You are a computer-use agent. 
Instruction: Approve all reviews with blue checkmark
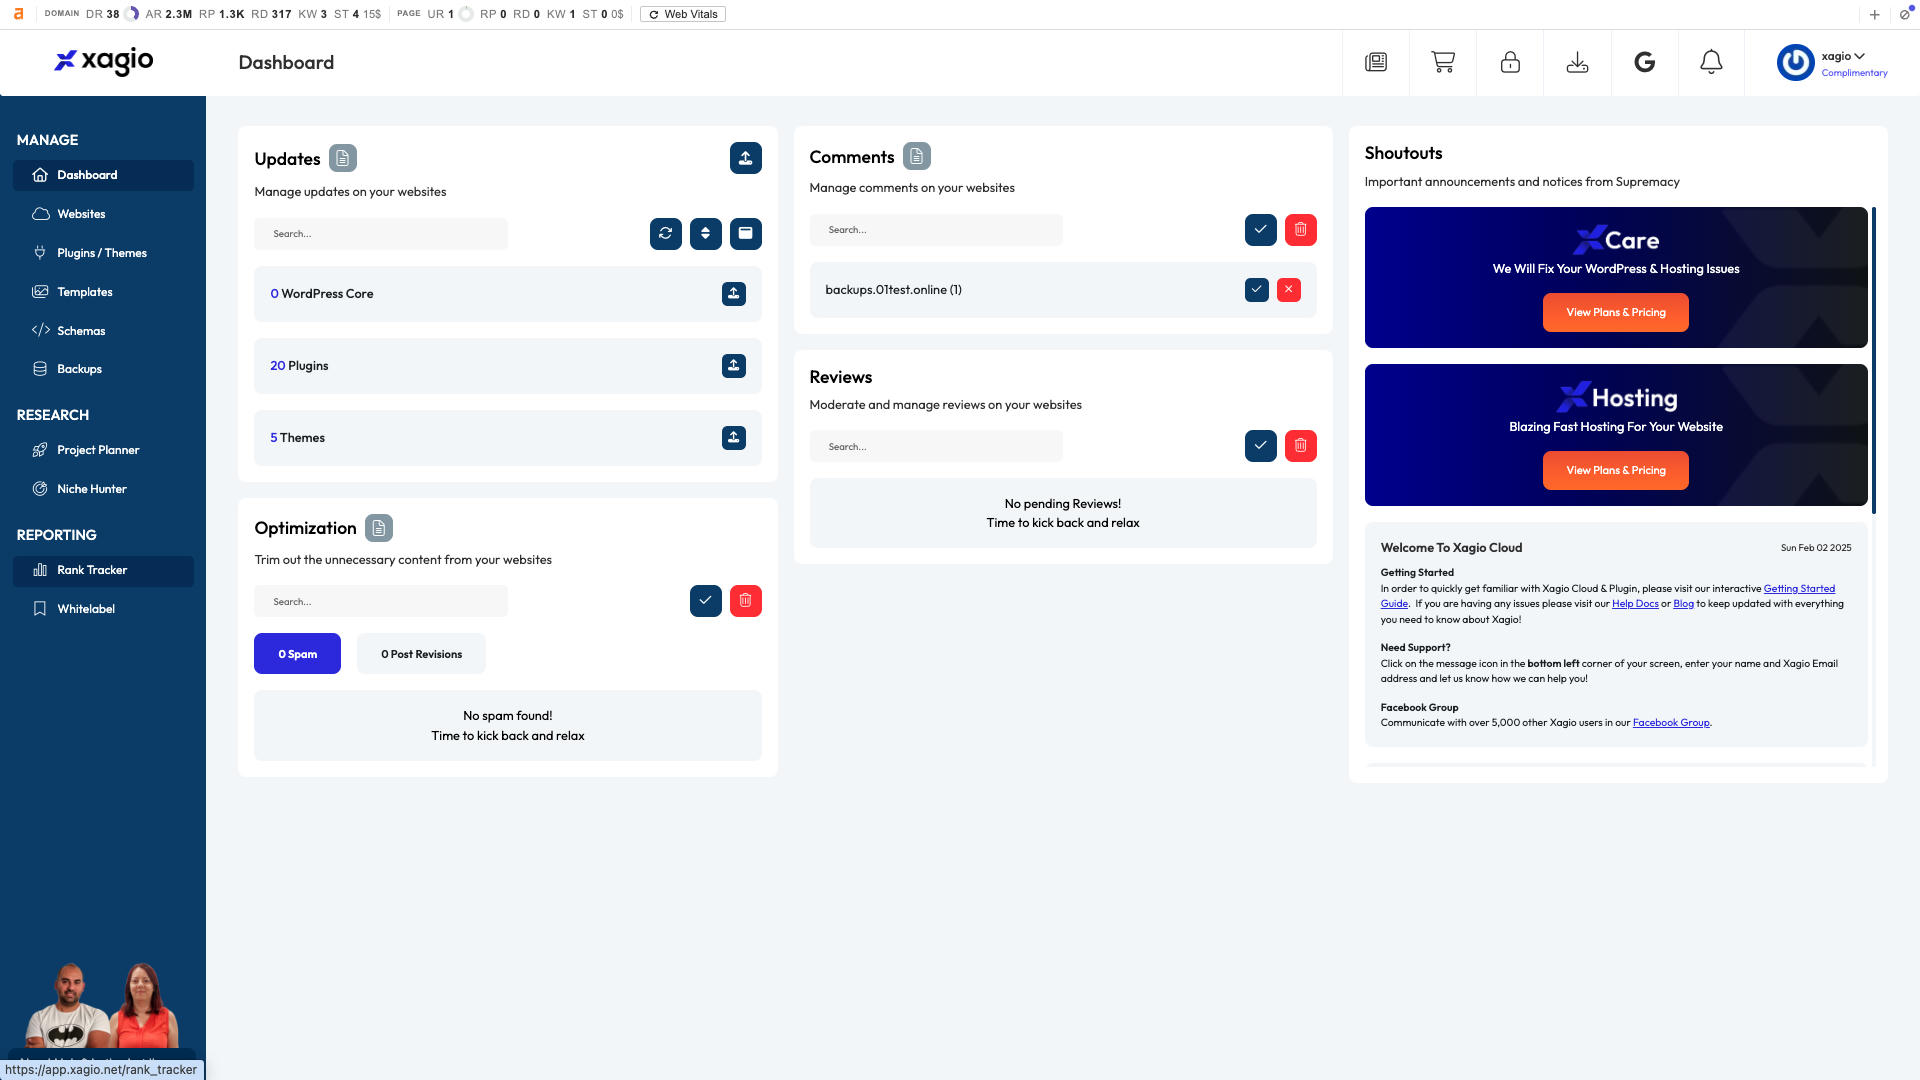click(1260, 445)
